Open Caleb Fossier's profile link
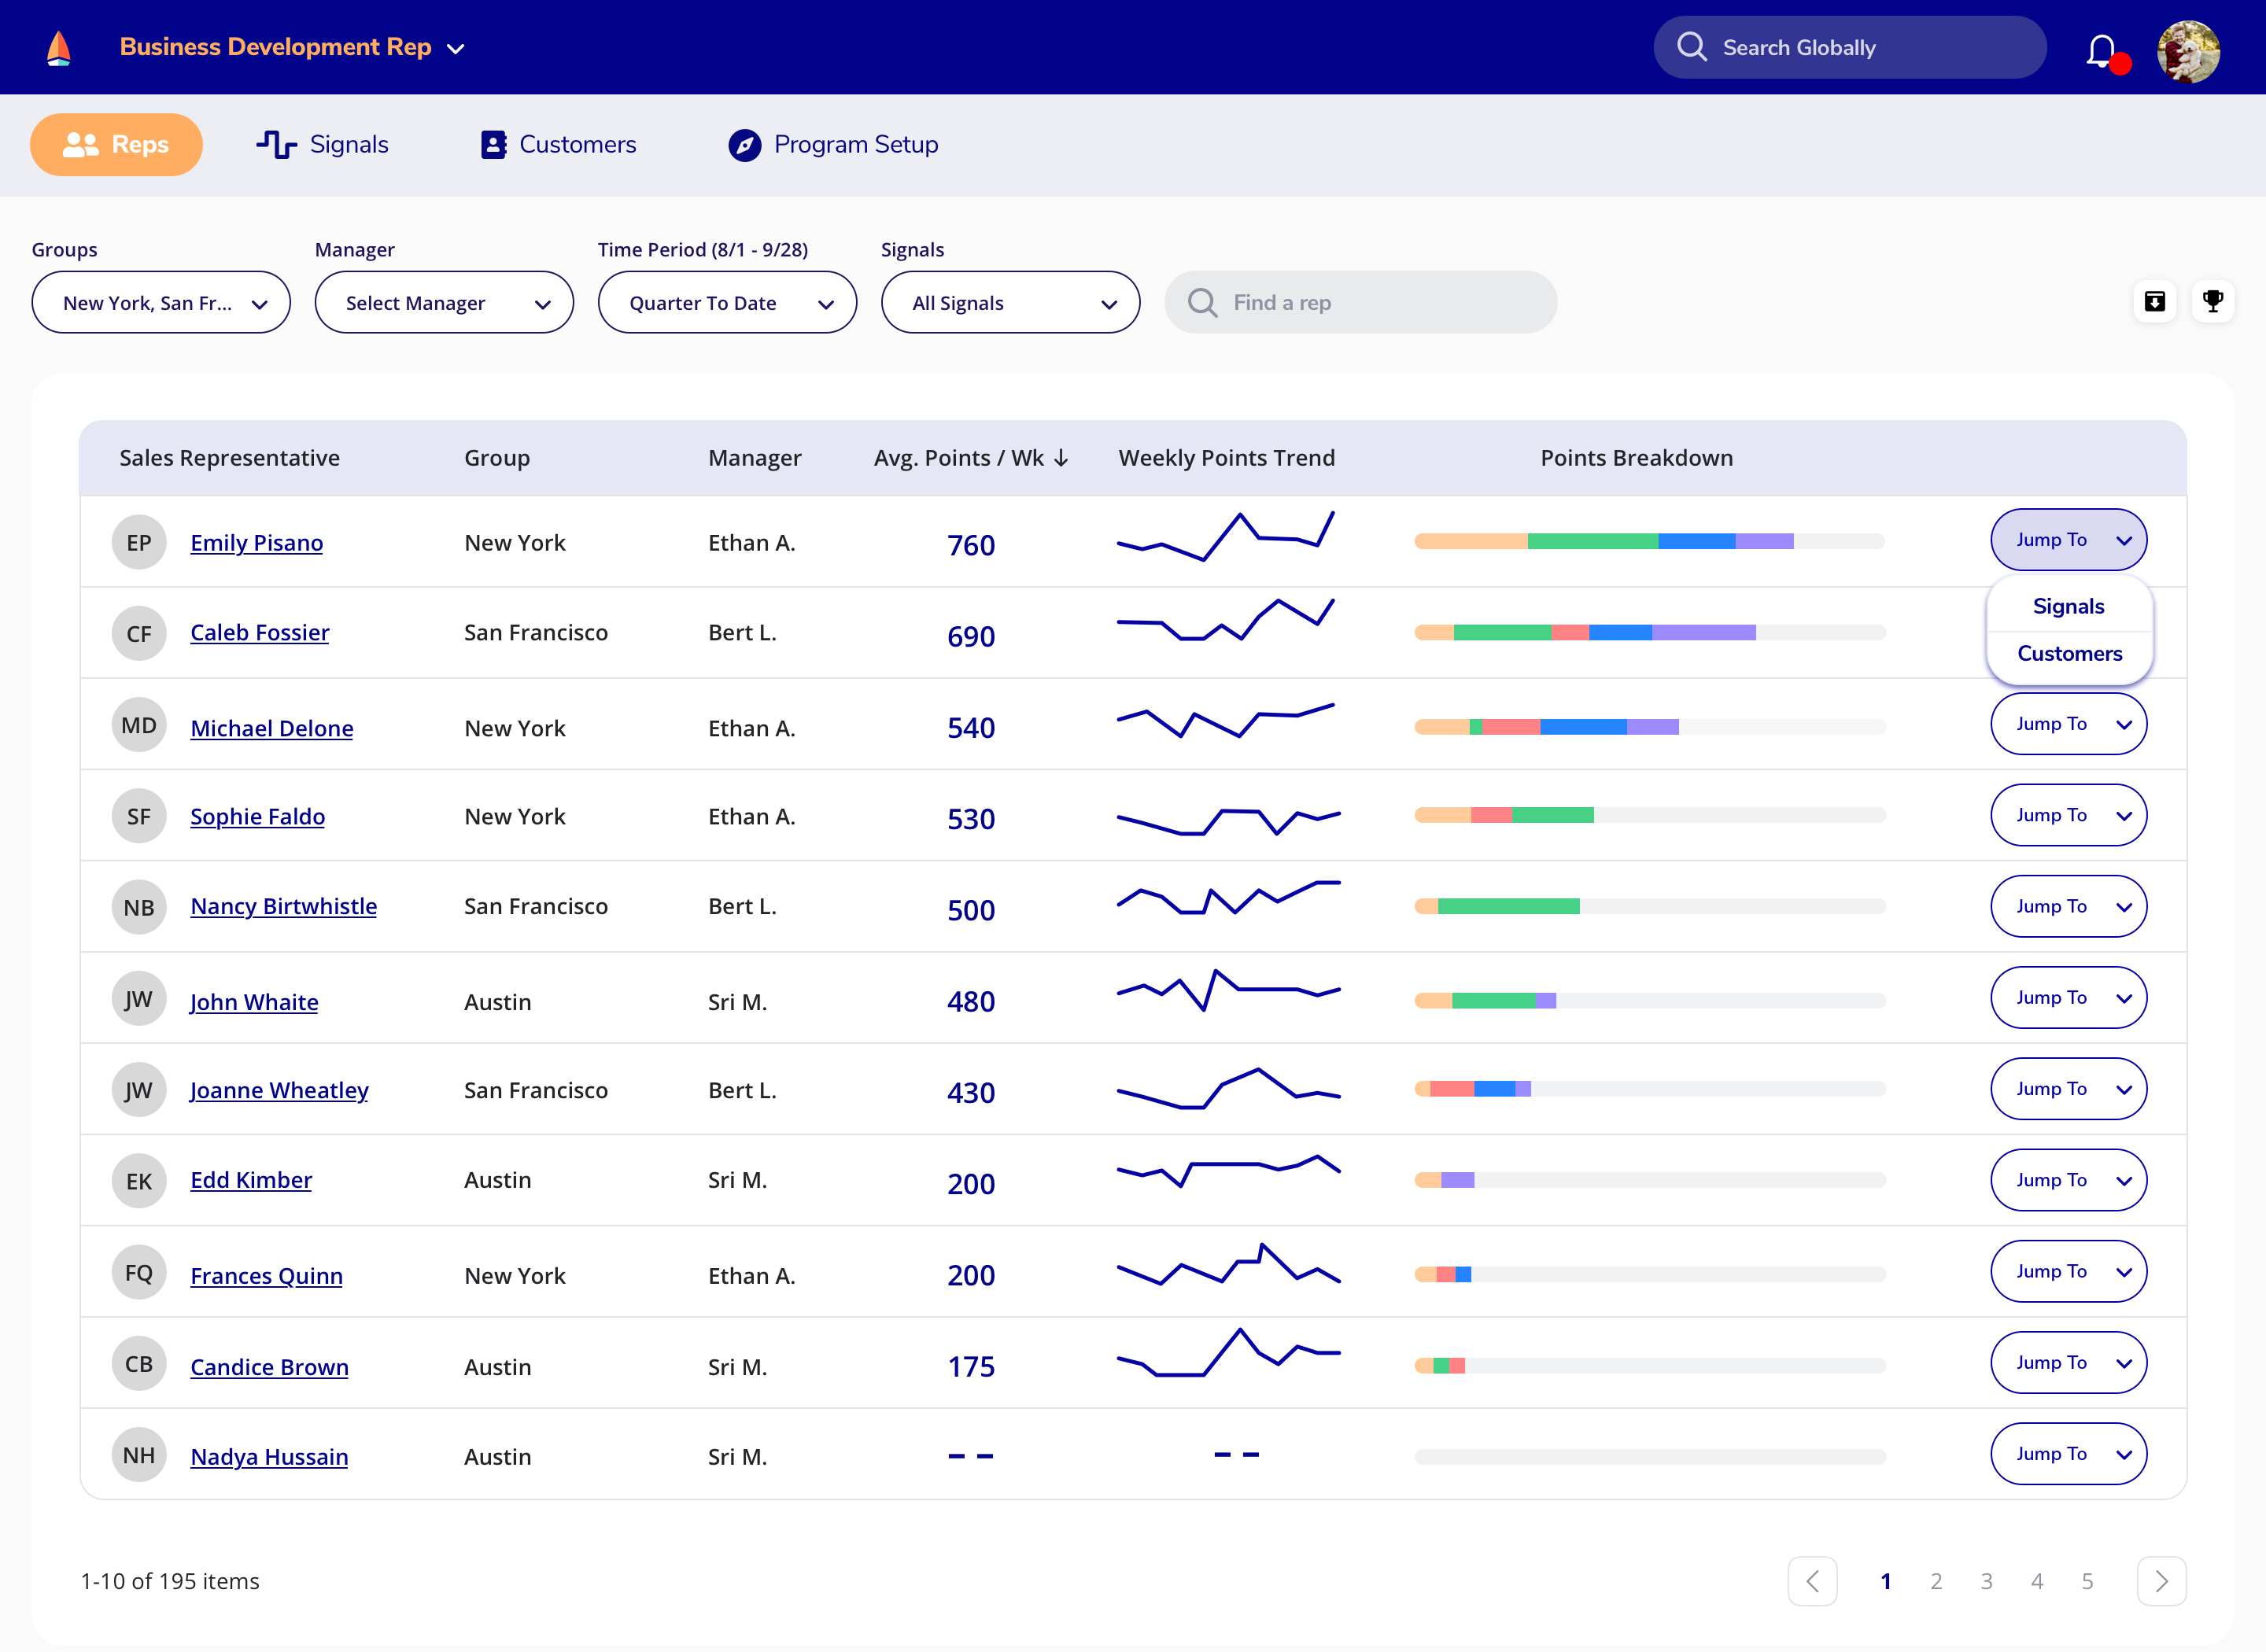 [260, 633]
